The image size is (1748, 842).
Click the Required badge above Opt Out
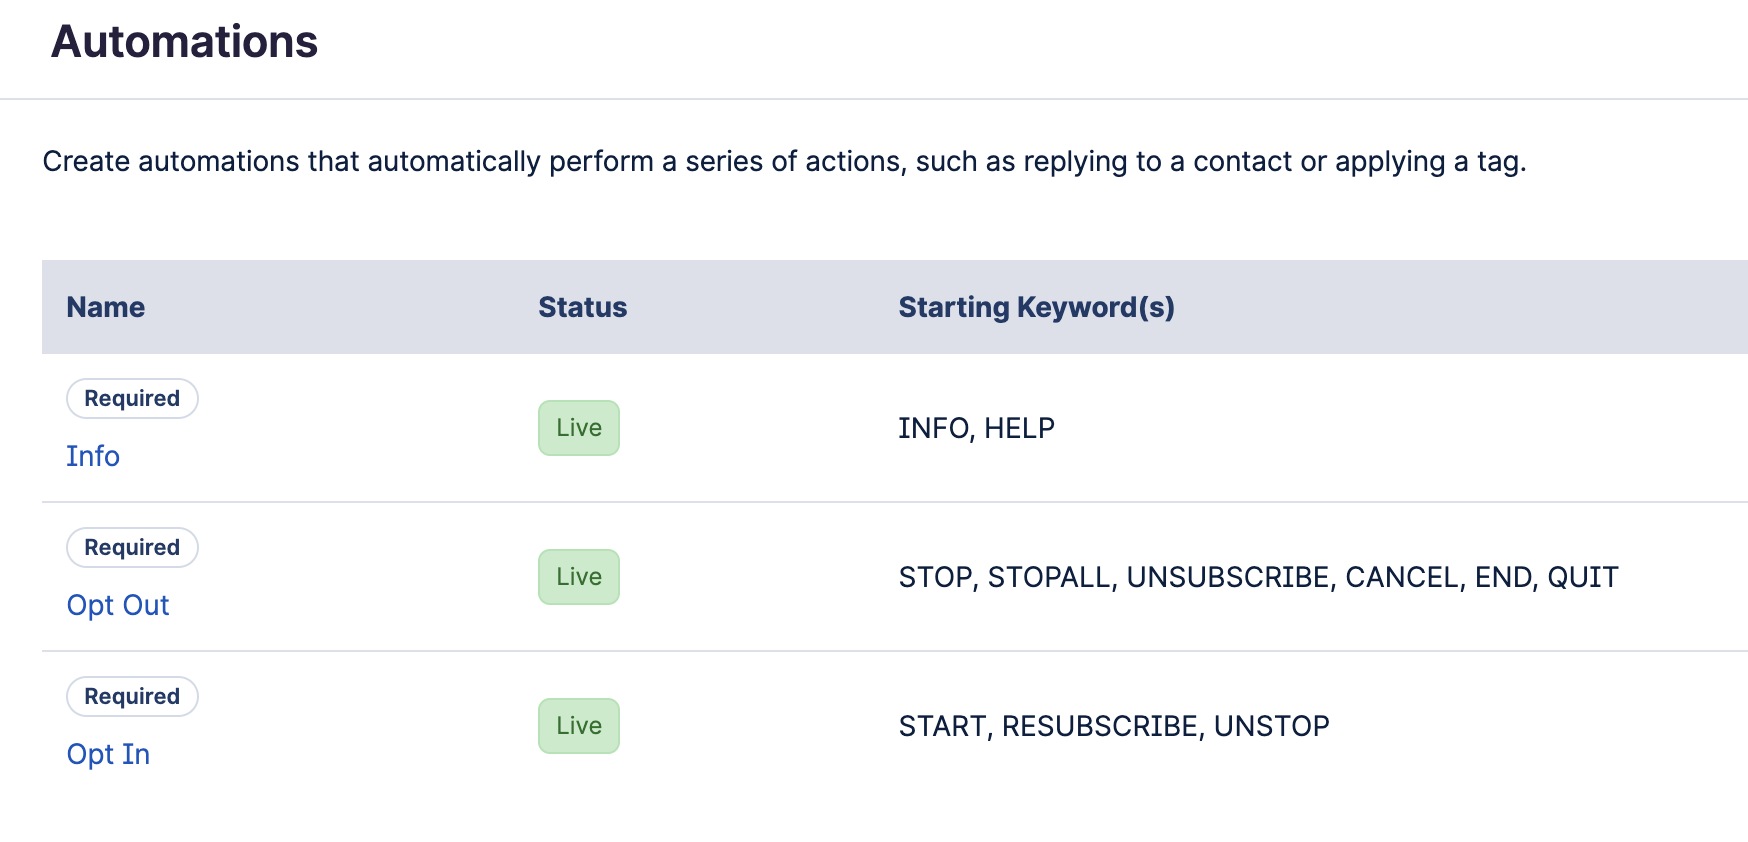click(x=132, y=547)
